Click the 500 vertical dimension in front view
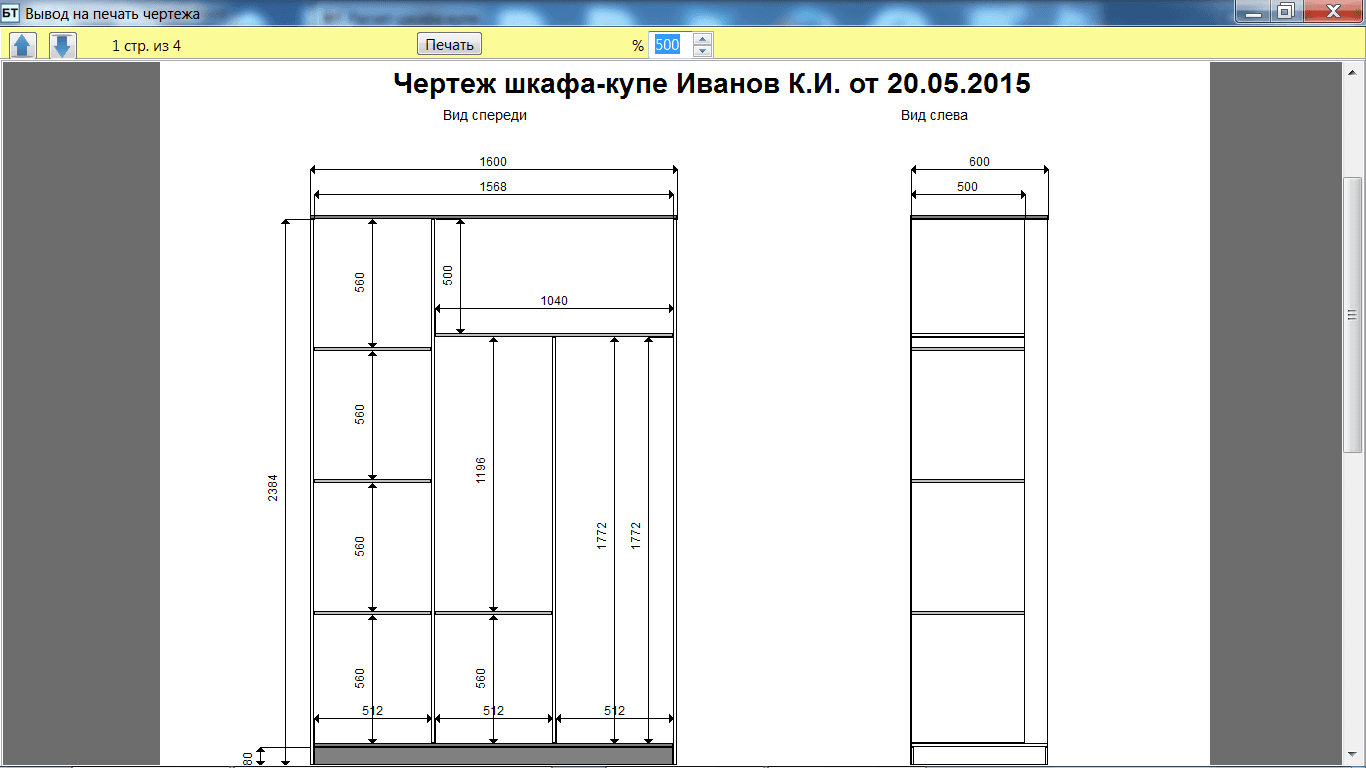The height and width of the screenshot is (768, 1366). point(448,275)
